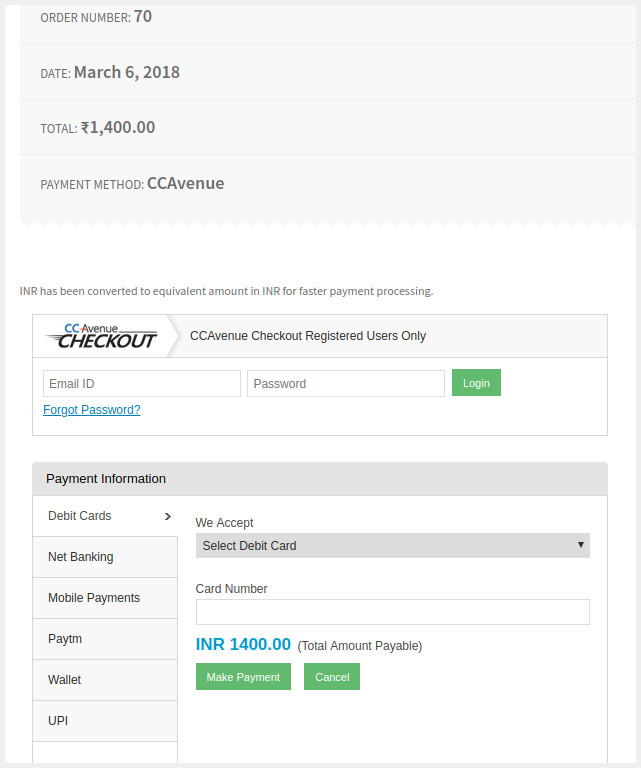Open the Mobile Payments option
The image size is (641, 768).
[105, 598]
